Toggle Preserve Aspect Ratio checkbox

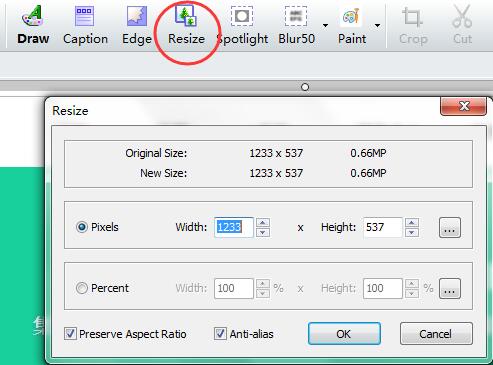click(x=70, y=333)
